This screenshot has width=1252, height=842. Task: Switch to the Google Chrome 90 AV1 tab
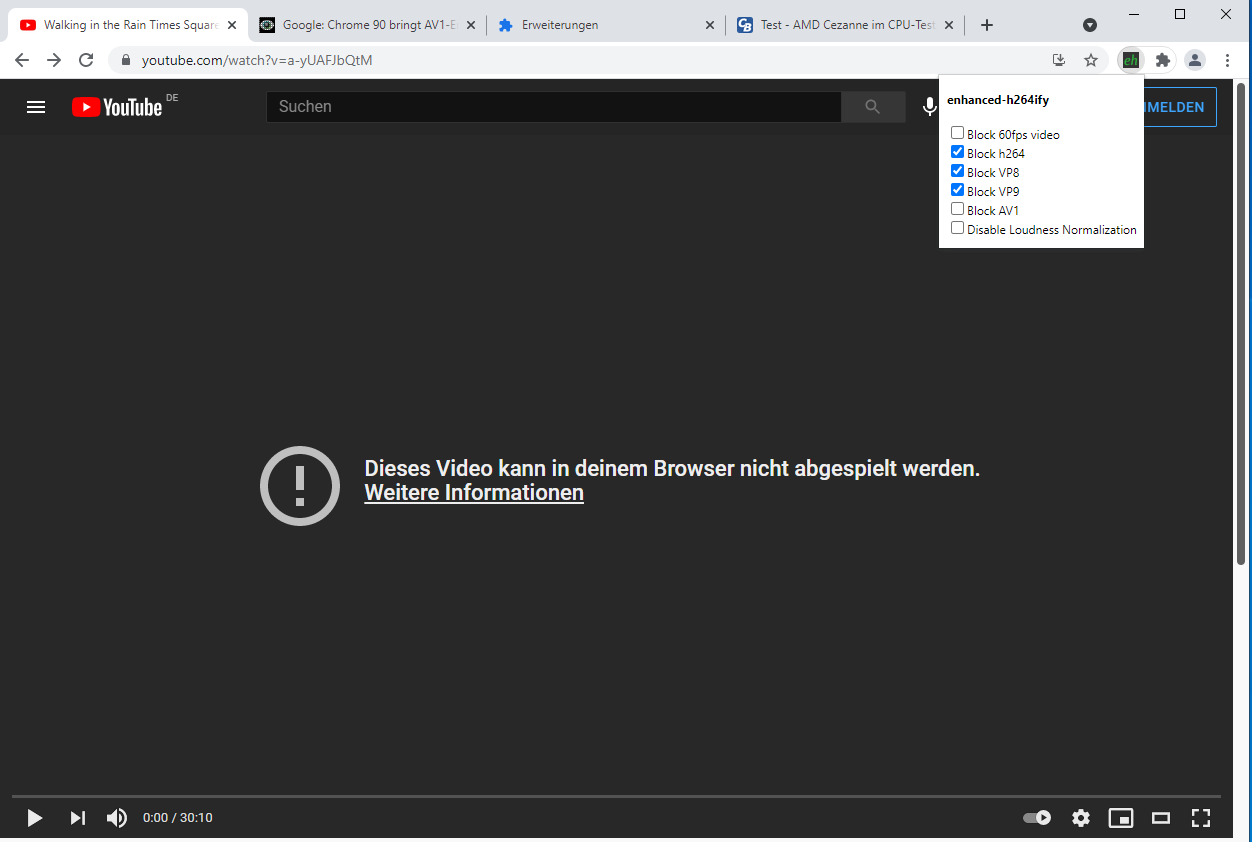point(367,25)
